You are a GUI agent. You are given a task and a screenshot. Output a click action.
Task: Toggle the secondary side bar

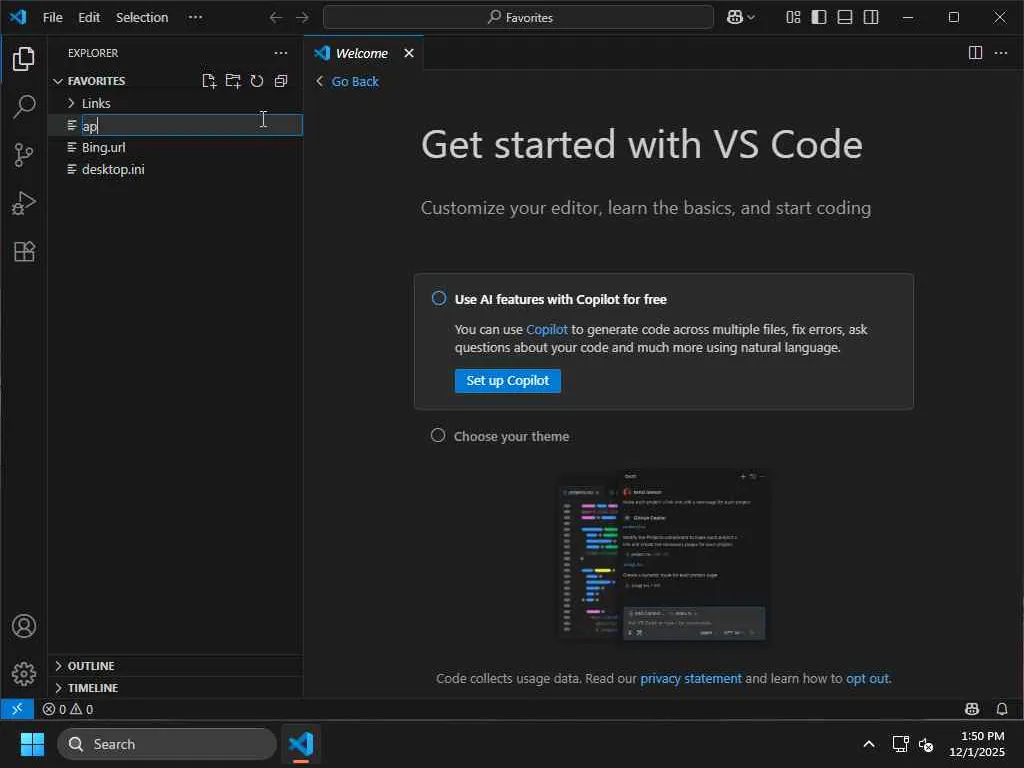click(871, 18)
